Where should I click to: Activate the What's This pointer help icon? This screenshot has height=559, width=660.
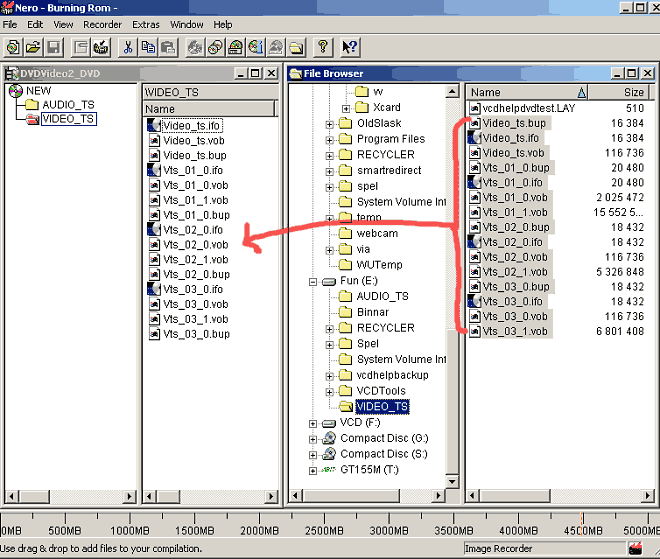(350, 47)
